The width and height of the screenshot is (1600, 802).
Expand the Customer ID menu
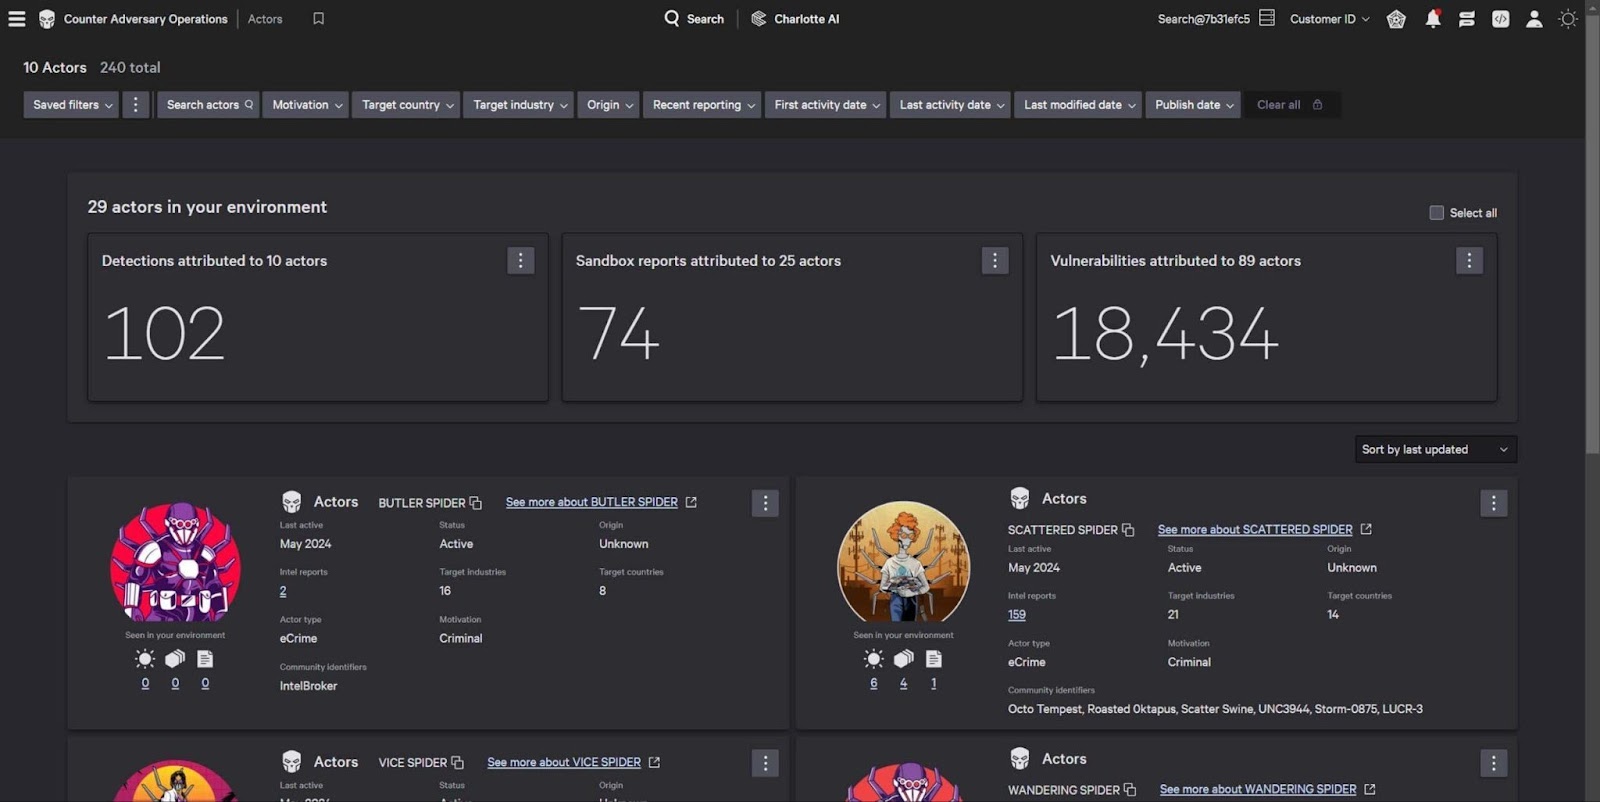1329,19
